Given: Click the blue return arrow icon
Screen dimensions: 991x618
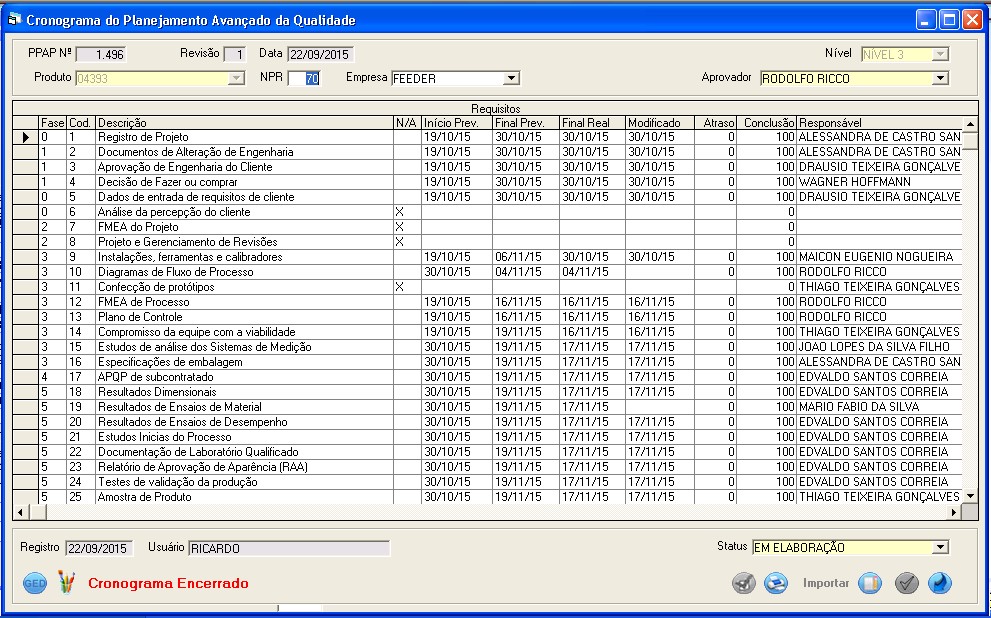Looking at the screenshot, I should pyautogui.click(x=940, y=583).
